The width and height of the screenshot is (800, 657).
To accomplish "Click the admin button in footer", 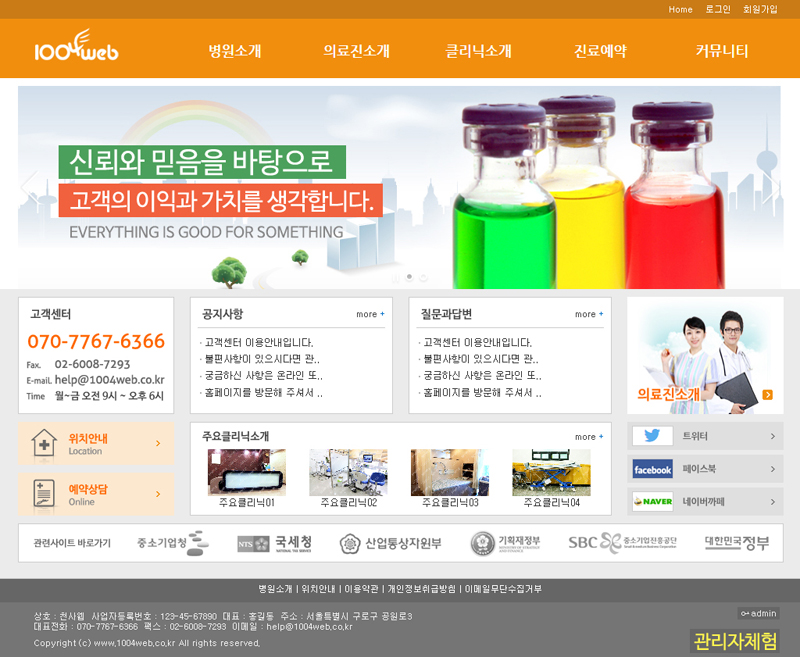I will coord(758,613).
